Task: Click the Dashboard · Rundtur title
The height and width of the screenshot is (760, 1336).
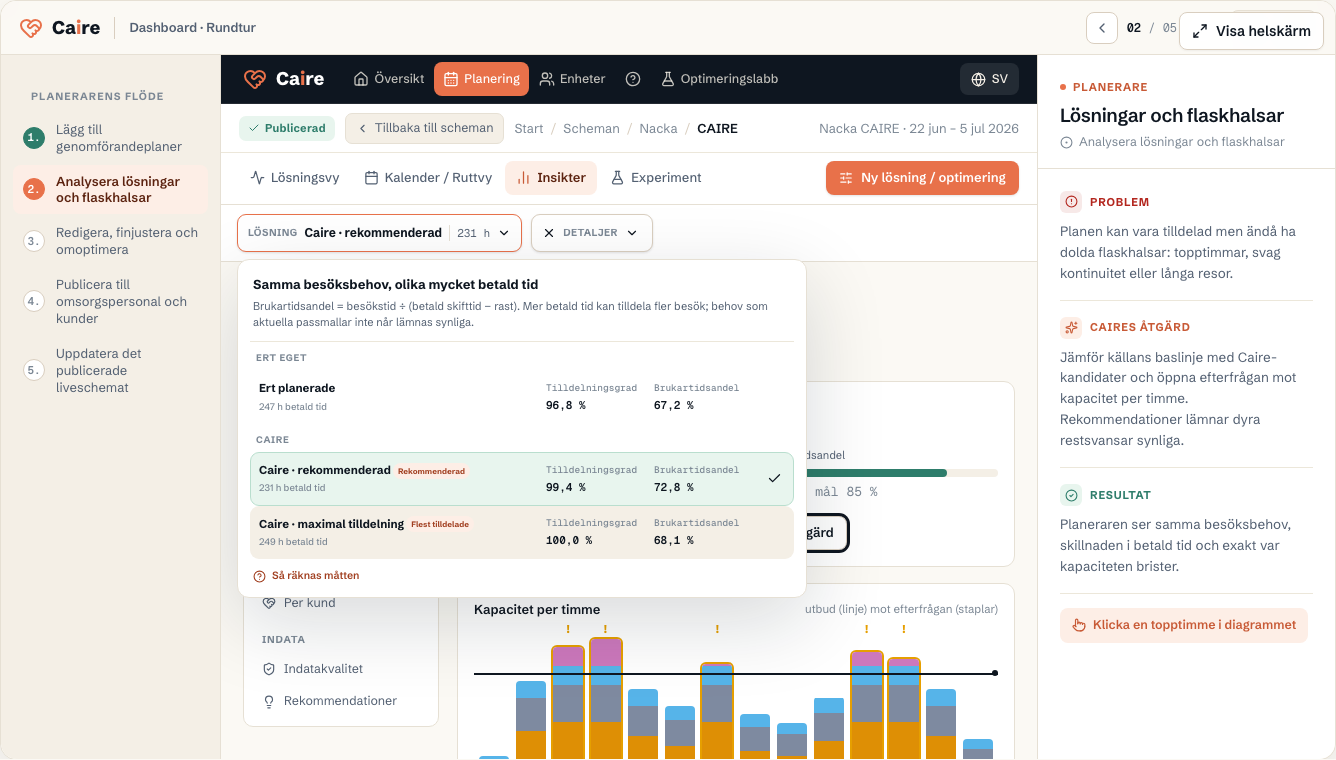Action: pyautogui.click(x=193, y=28)
